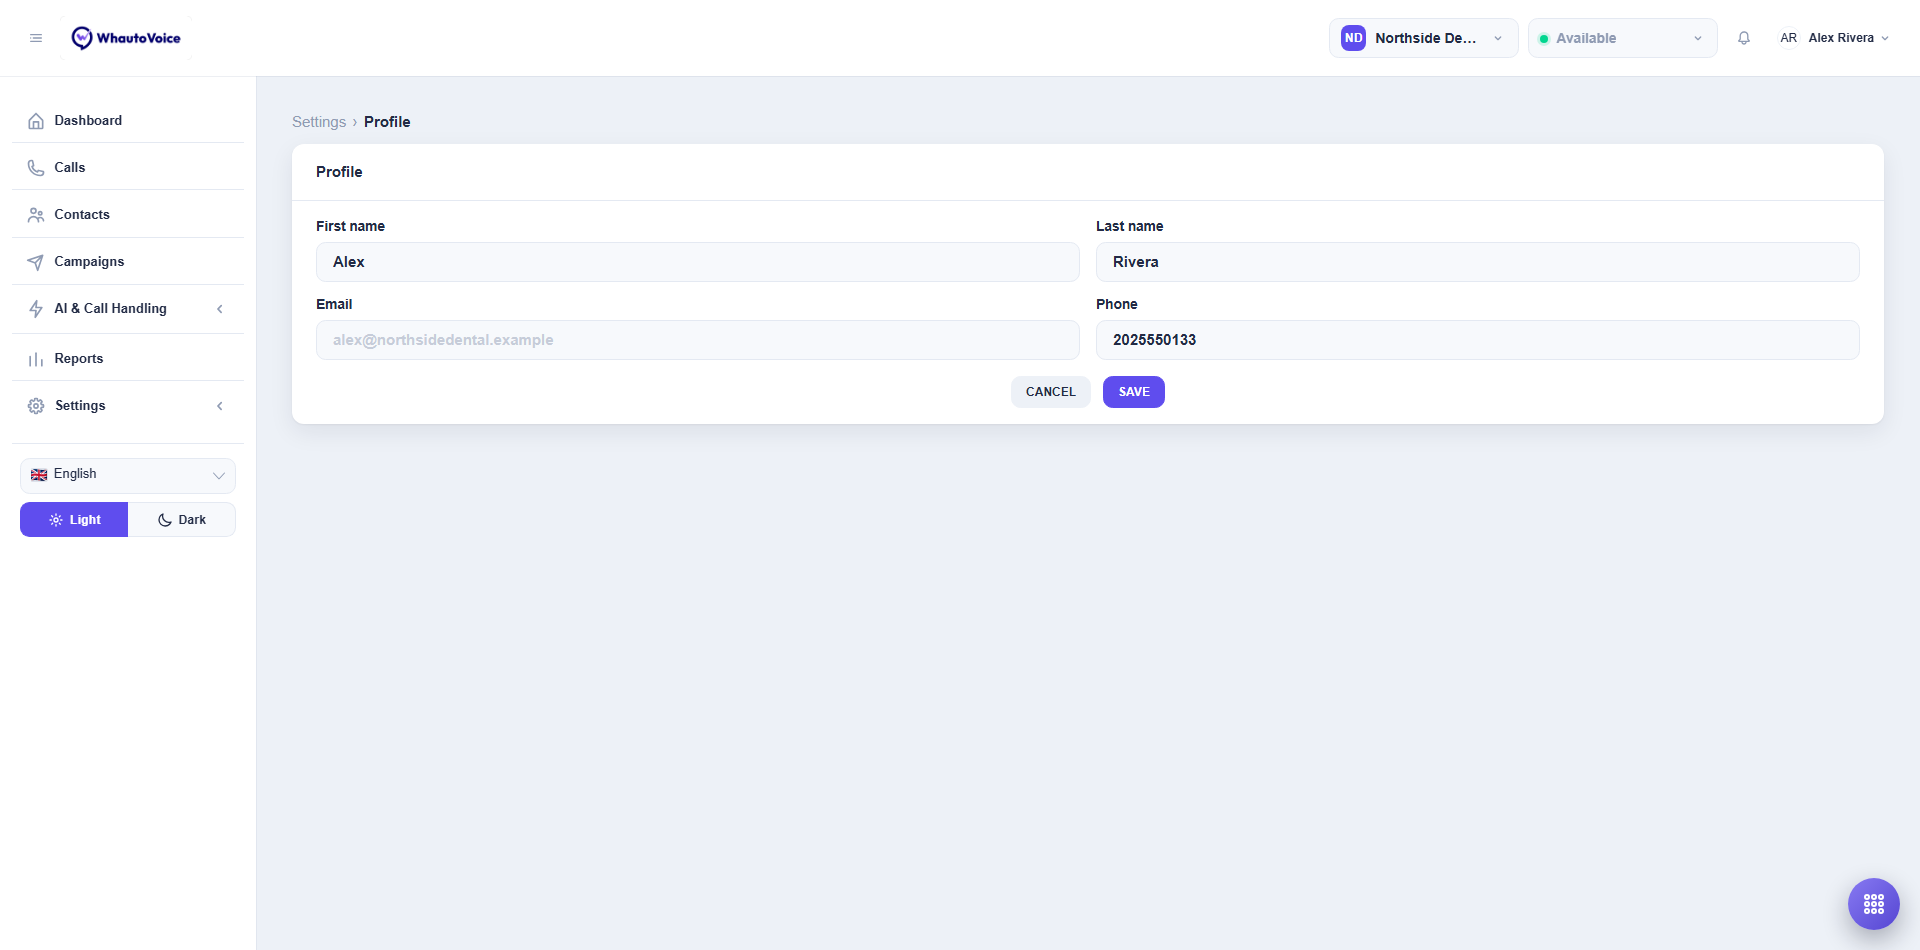1920x950 pixels.
Task: Open the Northside workspace dropdown
Action: (x=1423, y=38)
